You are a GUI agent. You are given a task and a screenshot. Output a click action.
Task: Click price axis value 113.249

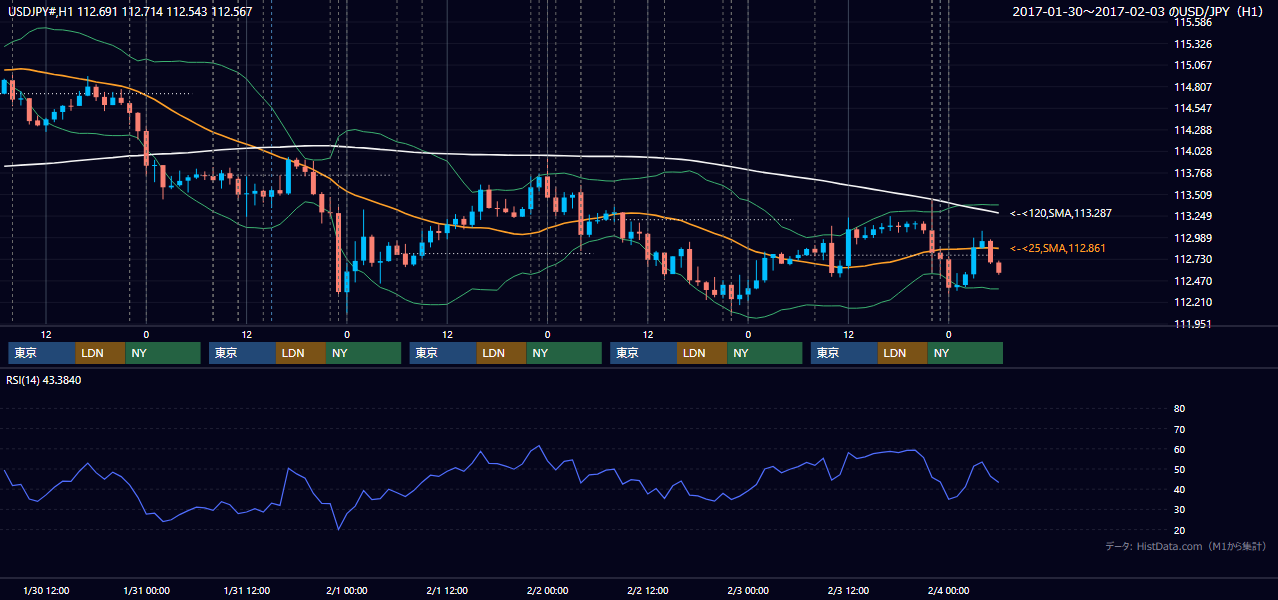click(1195, 216)
